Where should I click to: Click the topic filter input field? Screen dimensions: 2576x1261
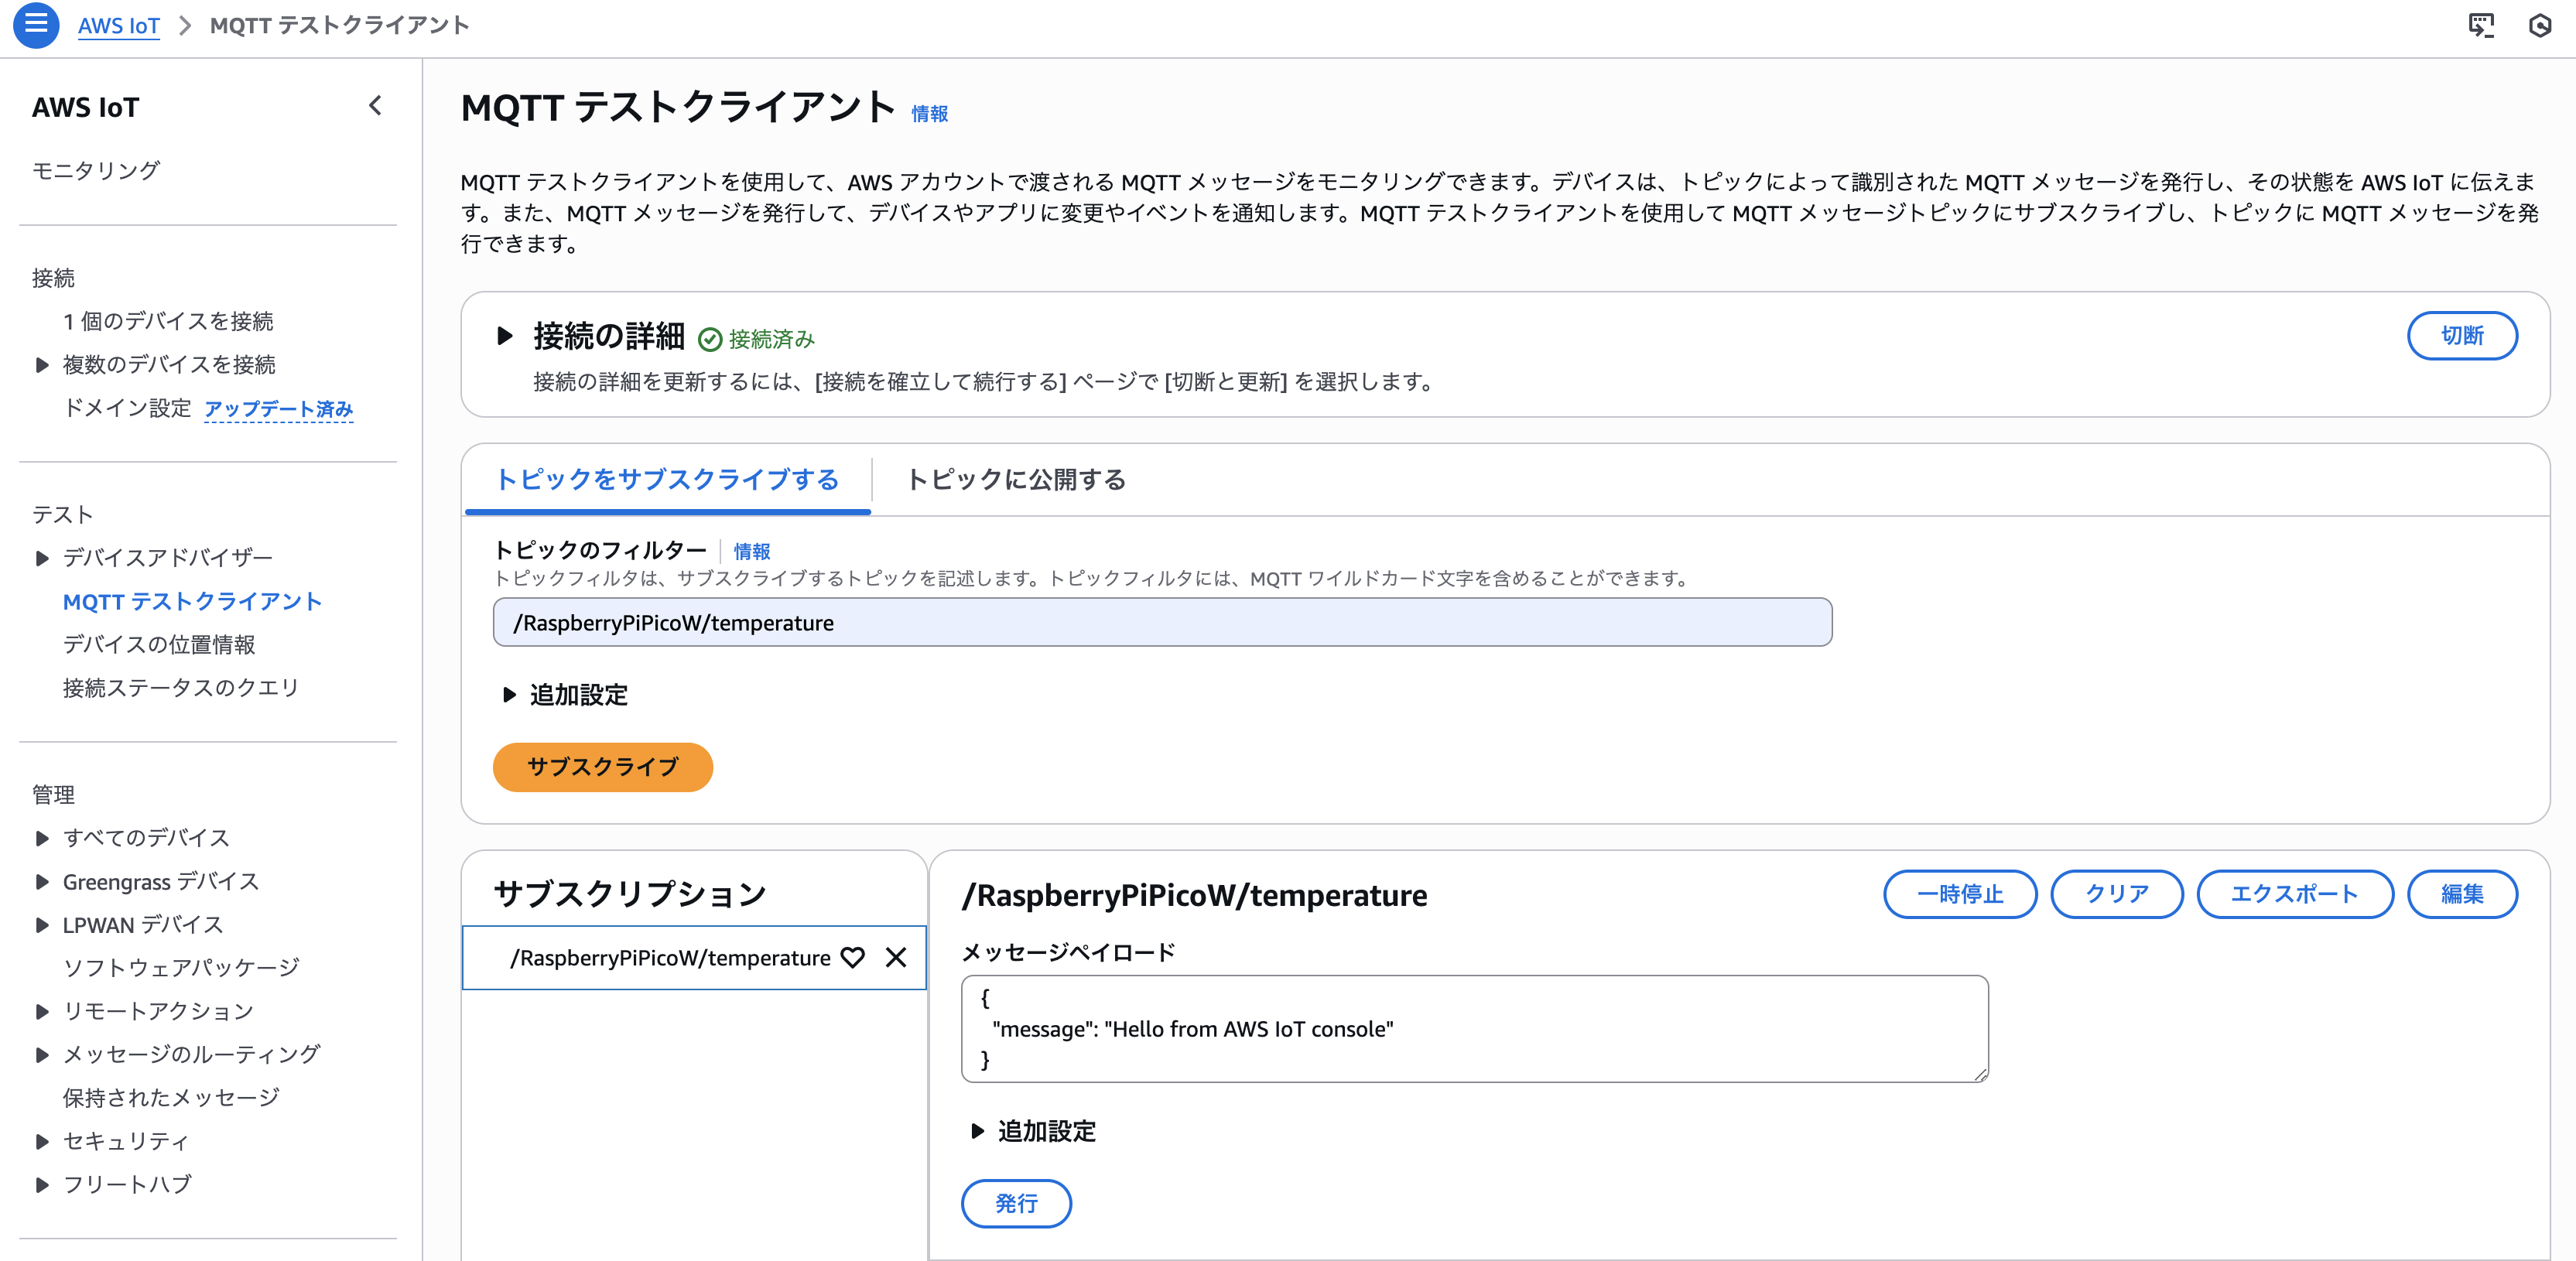coord(1161,623)
